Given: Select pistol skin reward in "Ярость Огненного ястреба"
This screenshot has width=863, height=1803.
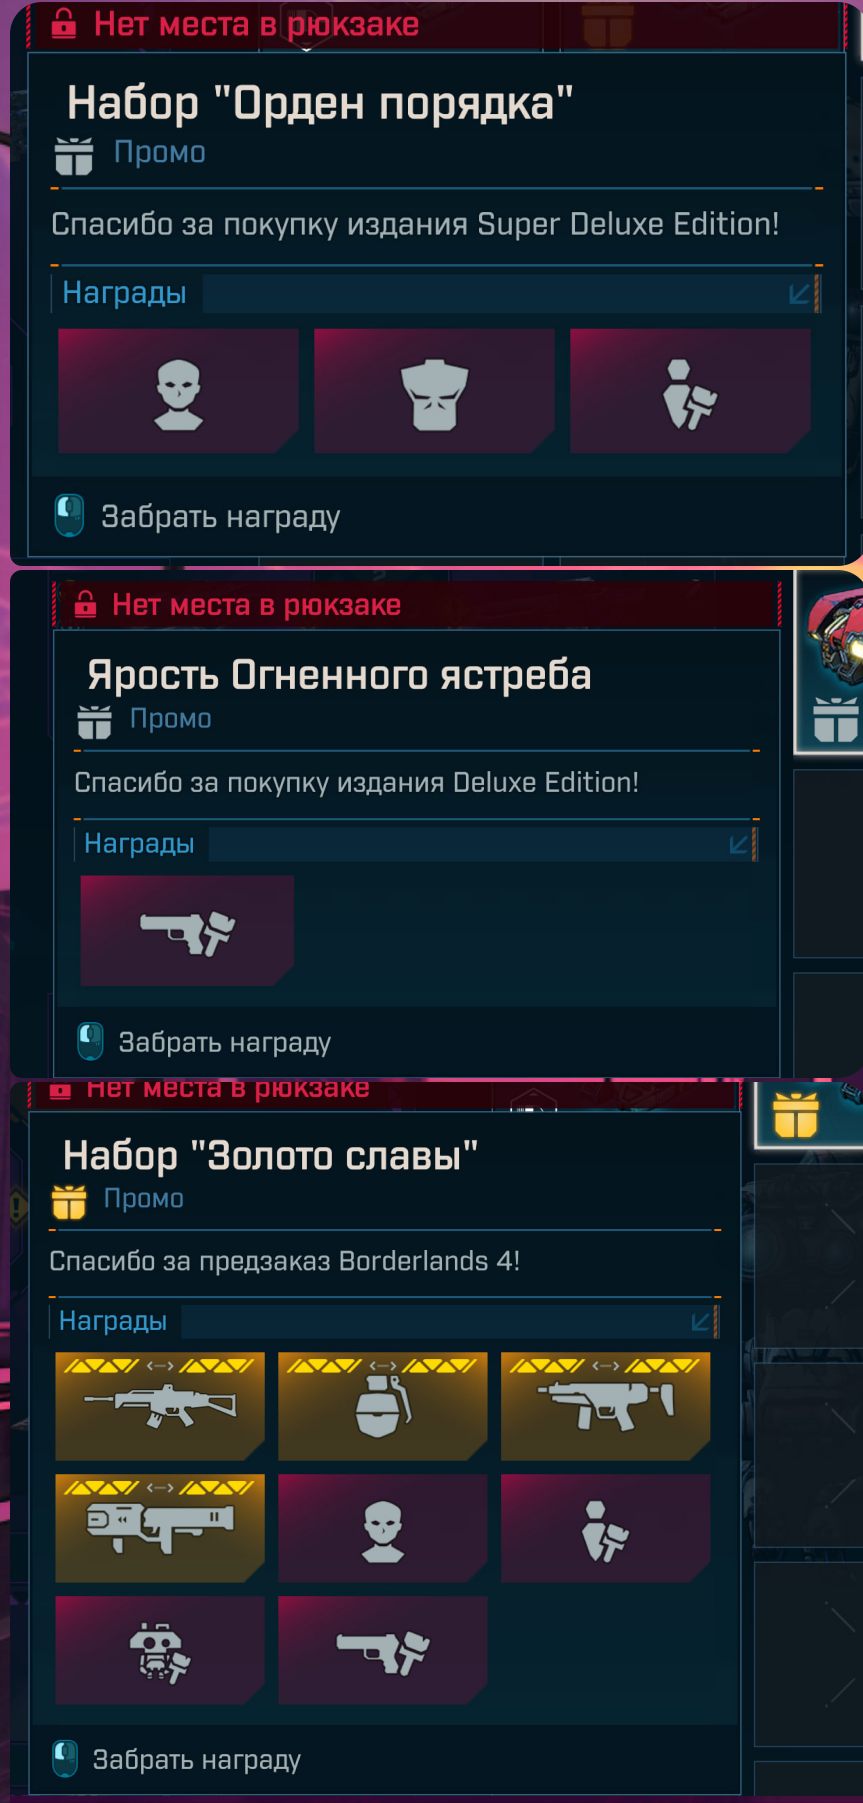Looking at the screenshot, I should tap(187, 931).
